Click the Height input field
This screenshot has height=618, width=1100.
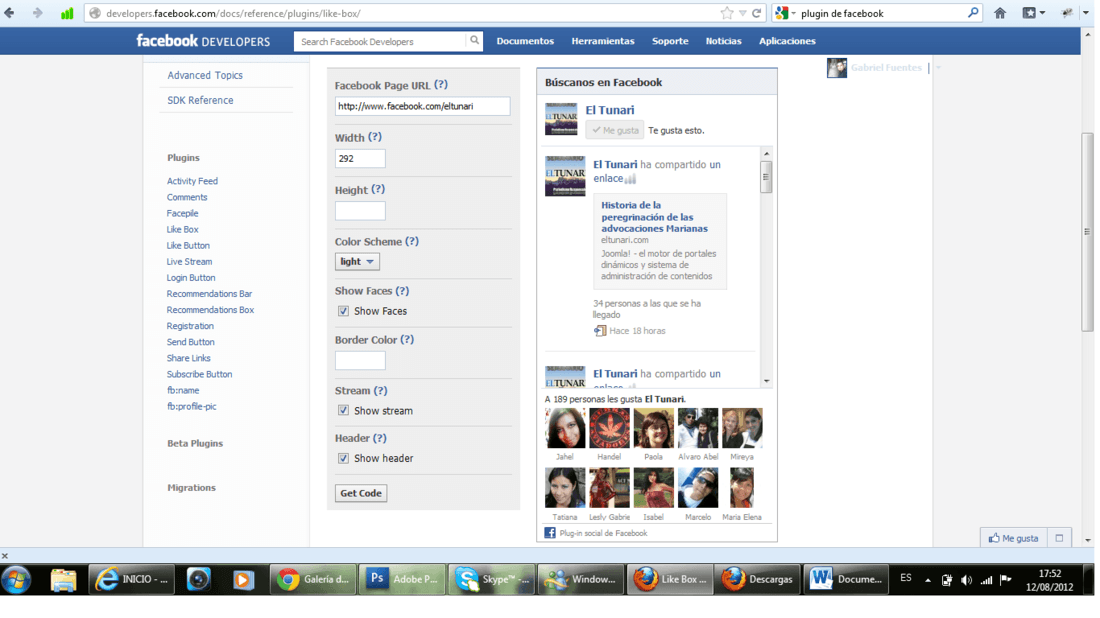coord(360,210)
